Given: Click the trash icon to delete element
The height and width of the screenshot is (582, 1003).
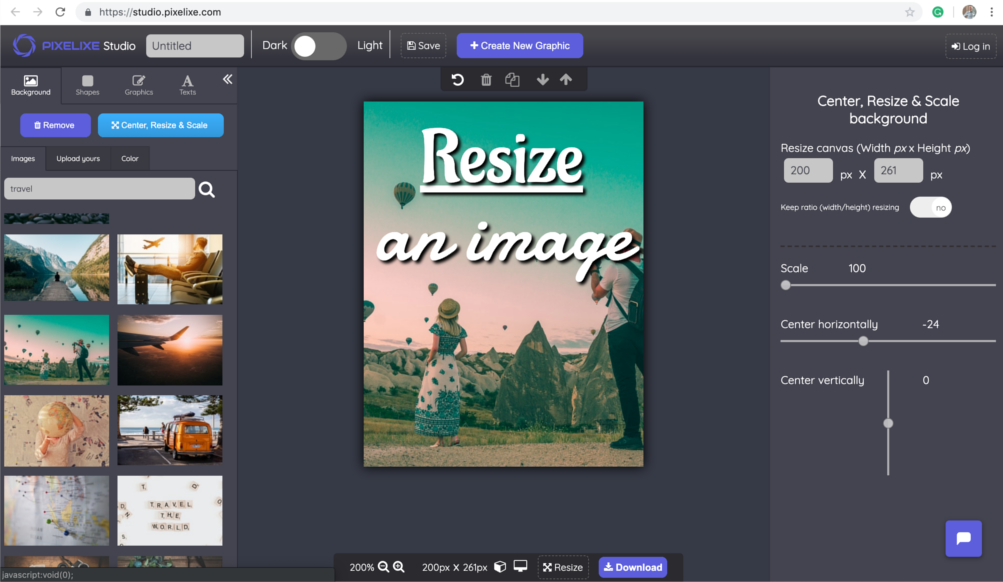Looking at the screenshot, I should [x=486, y=79].
